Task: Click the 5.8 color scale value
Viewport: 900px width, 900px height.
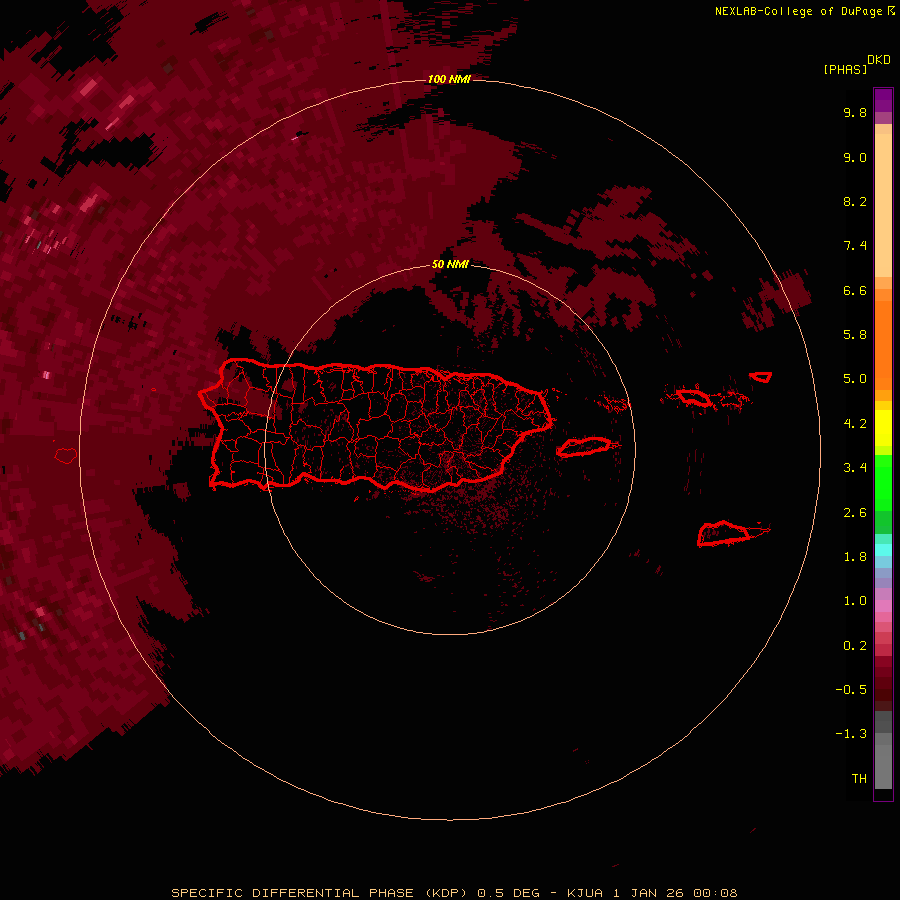Action: pos(855,335)
